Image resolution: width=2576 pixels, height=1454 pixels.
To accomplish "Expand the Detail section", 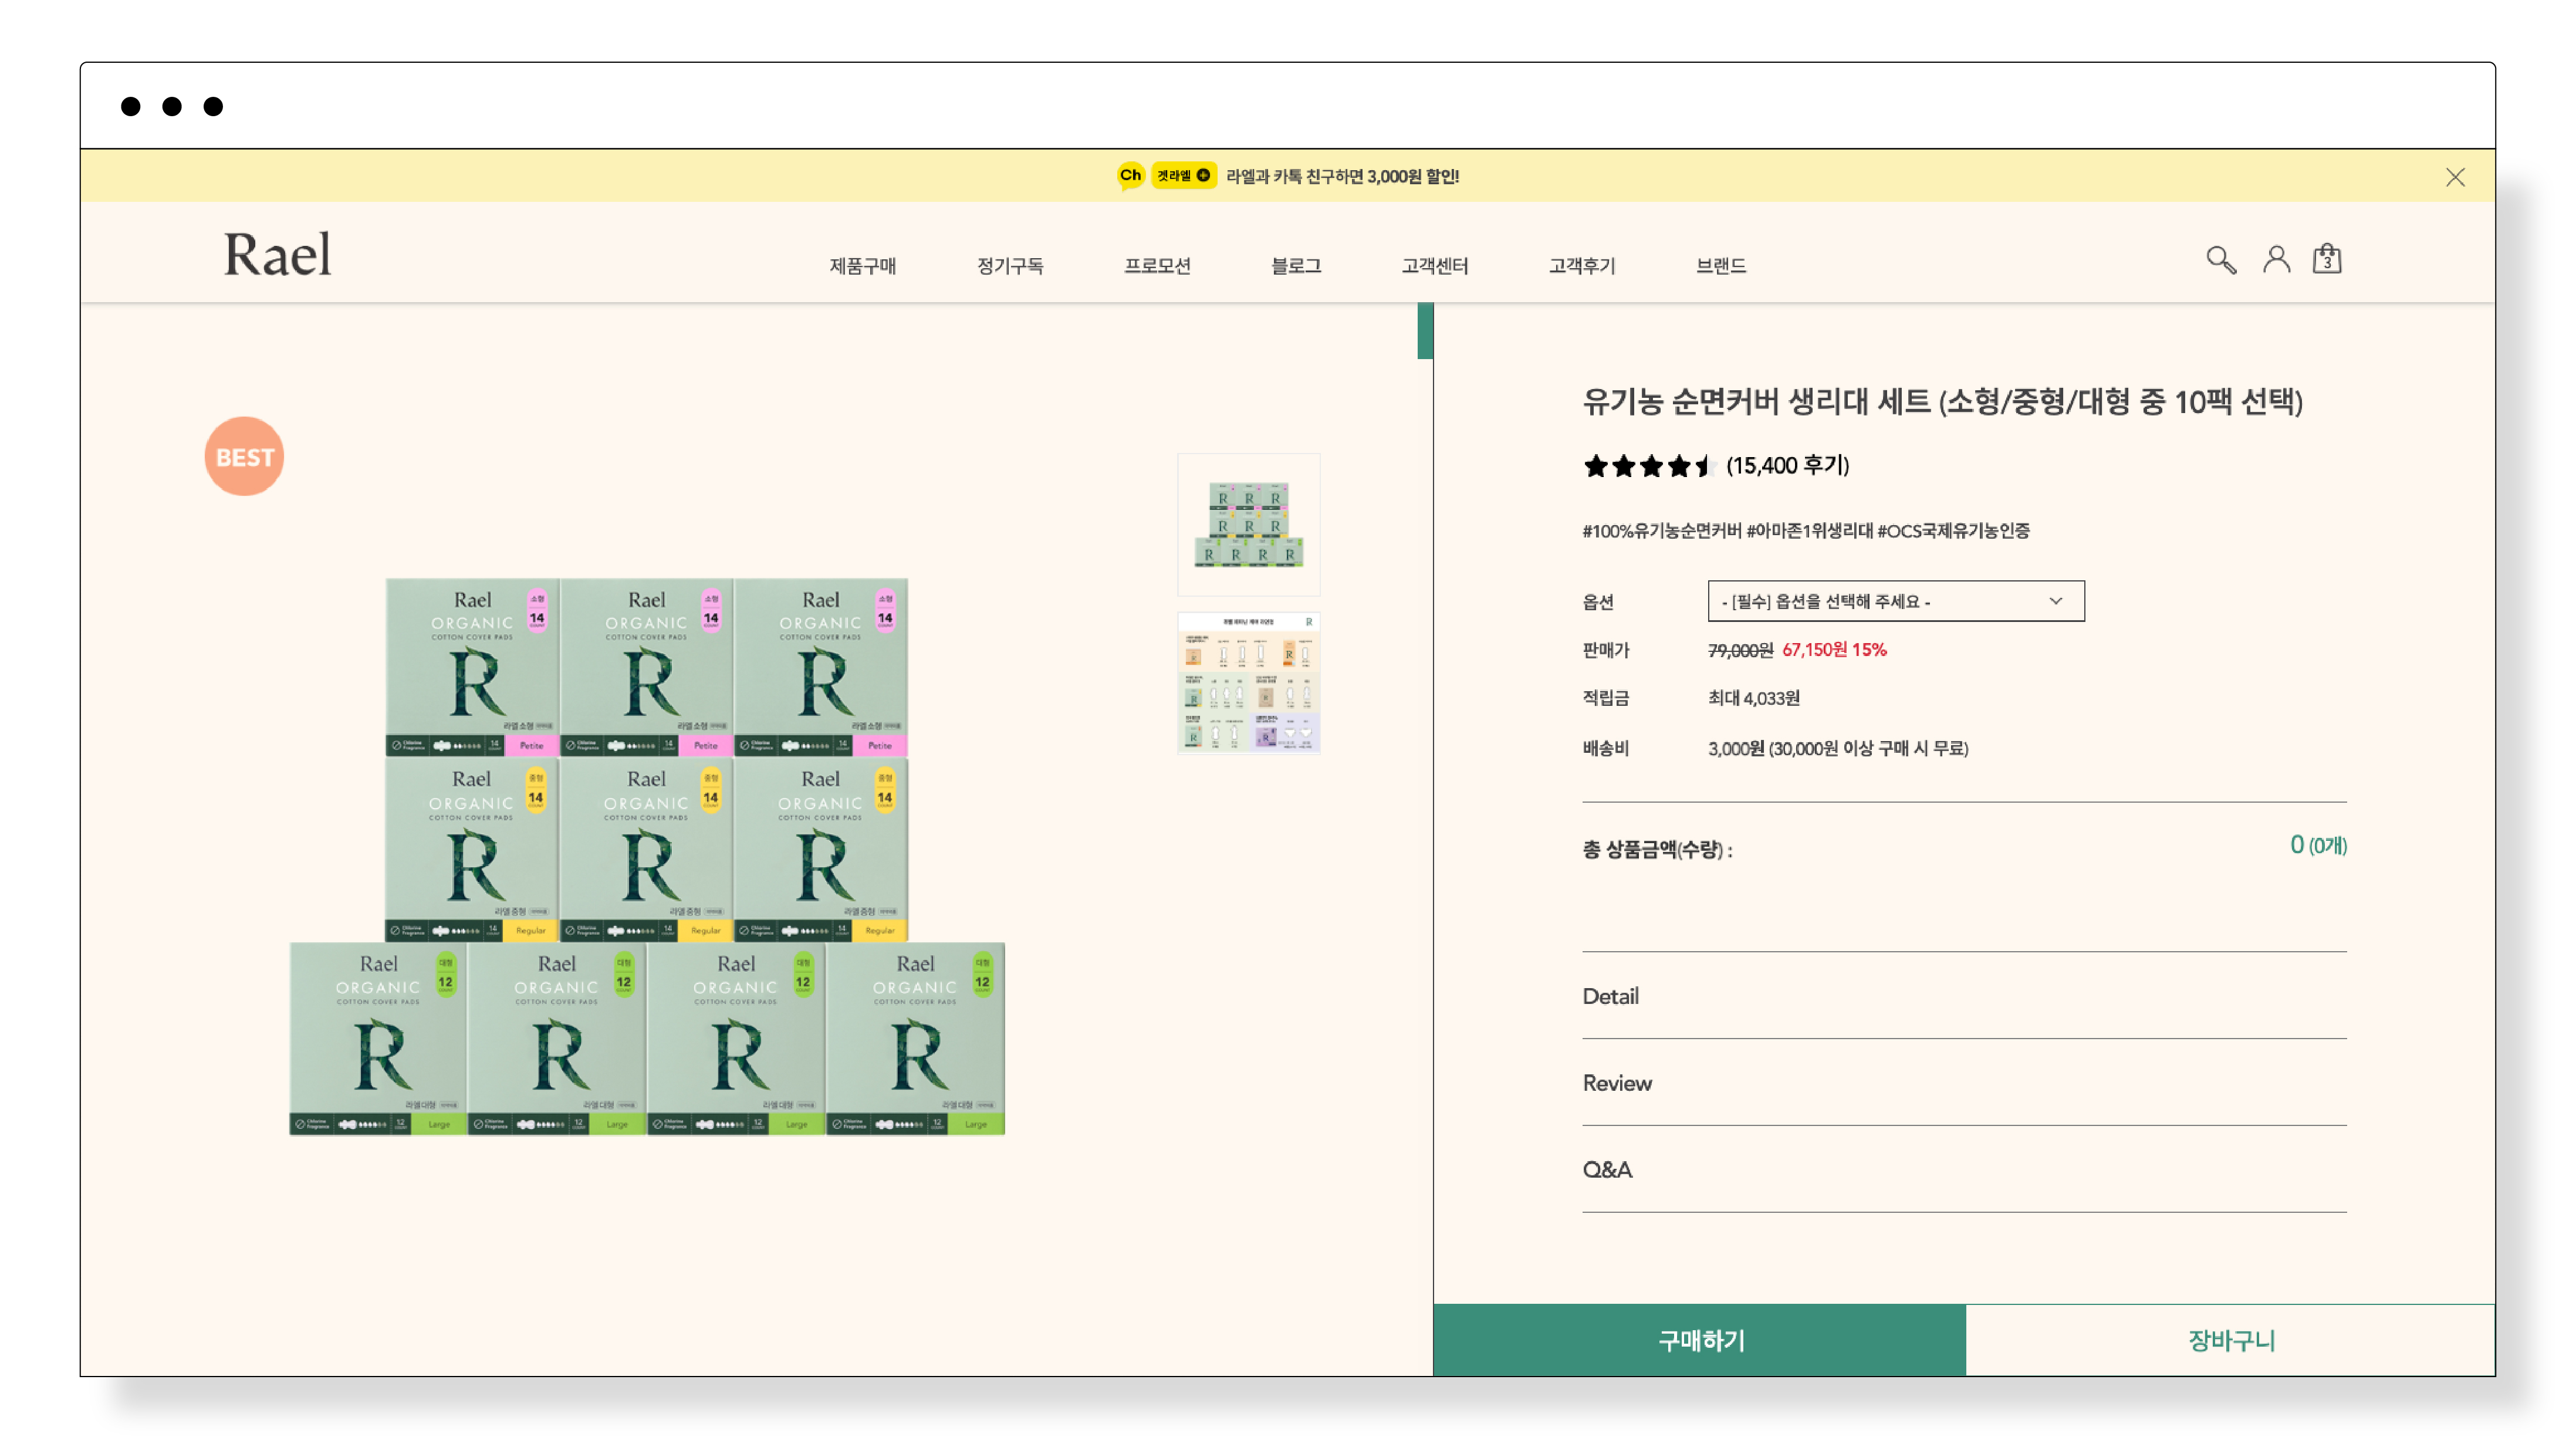I will [1610, 996].
